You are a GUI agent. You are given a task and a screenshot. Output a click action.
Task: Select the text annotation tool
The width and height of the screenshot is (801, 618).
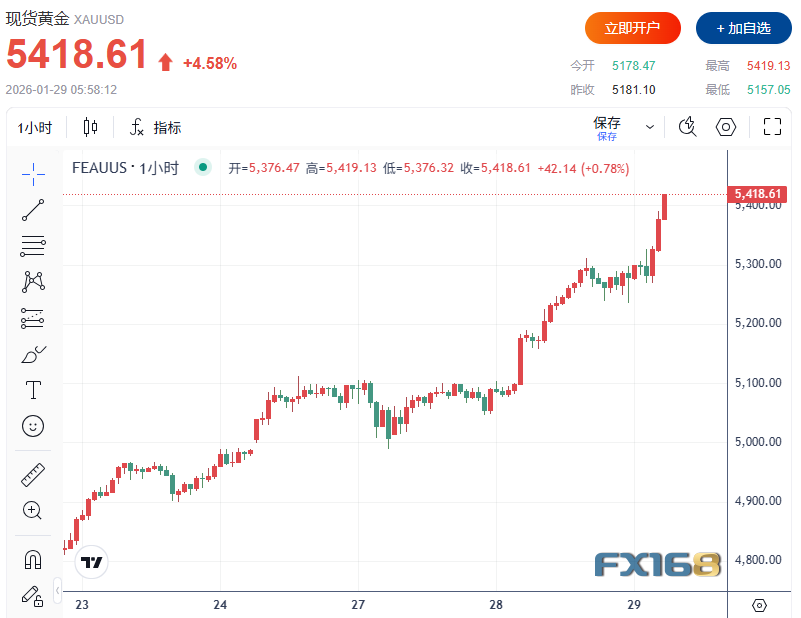pos(33,390)
